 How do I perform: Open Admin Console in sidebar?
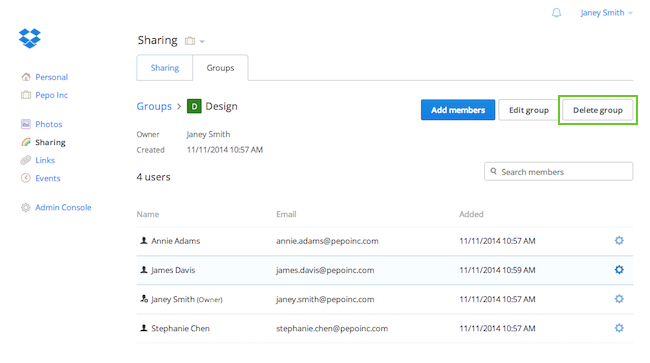63,207
